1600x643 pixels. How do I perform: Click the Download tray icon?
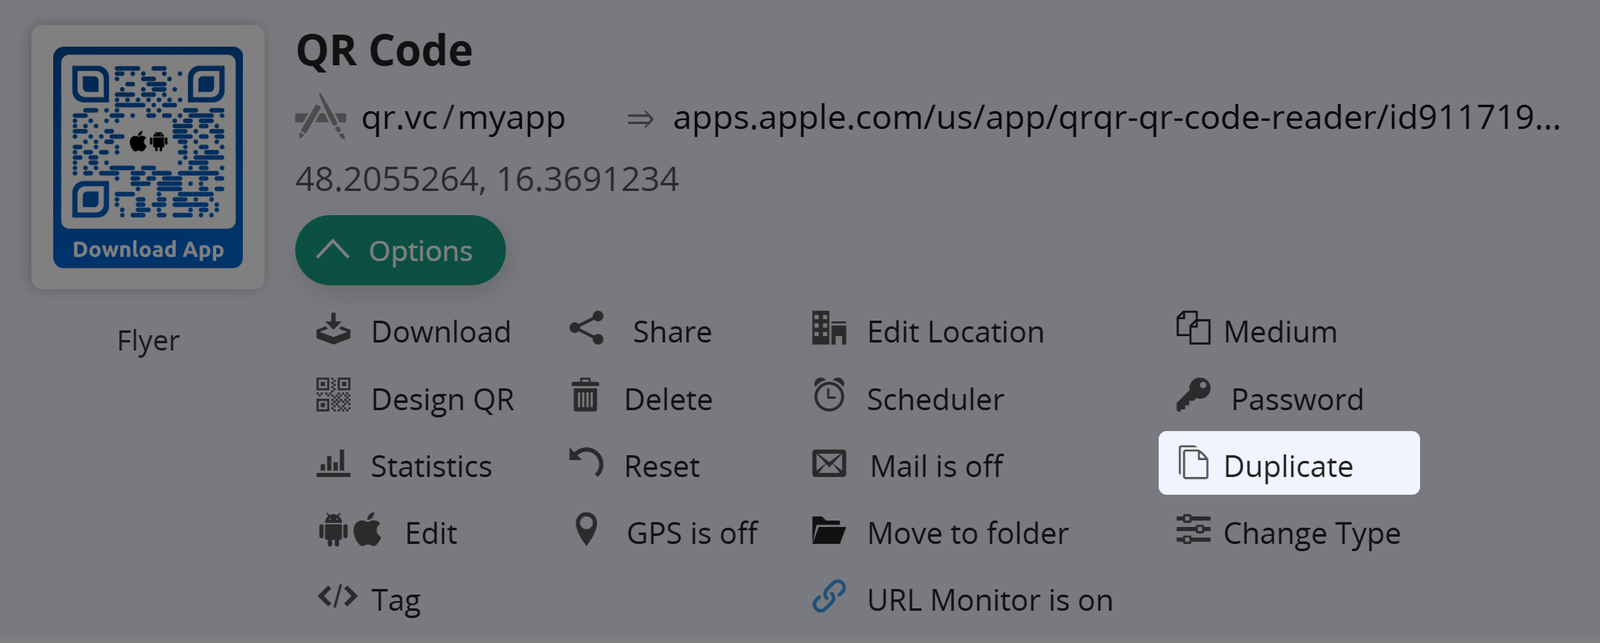point(333,330)
